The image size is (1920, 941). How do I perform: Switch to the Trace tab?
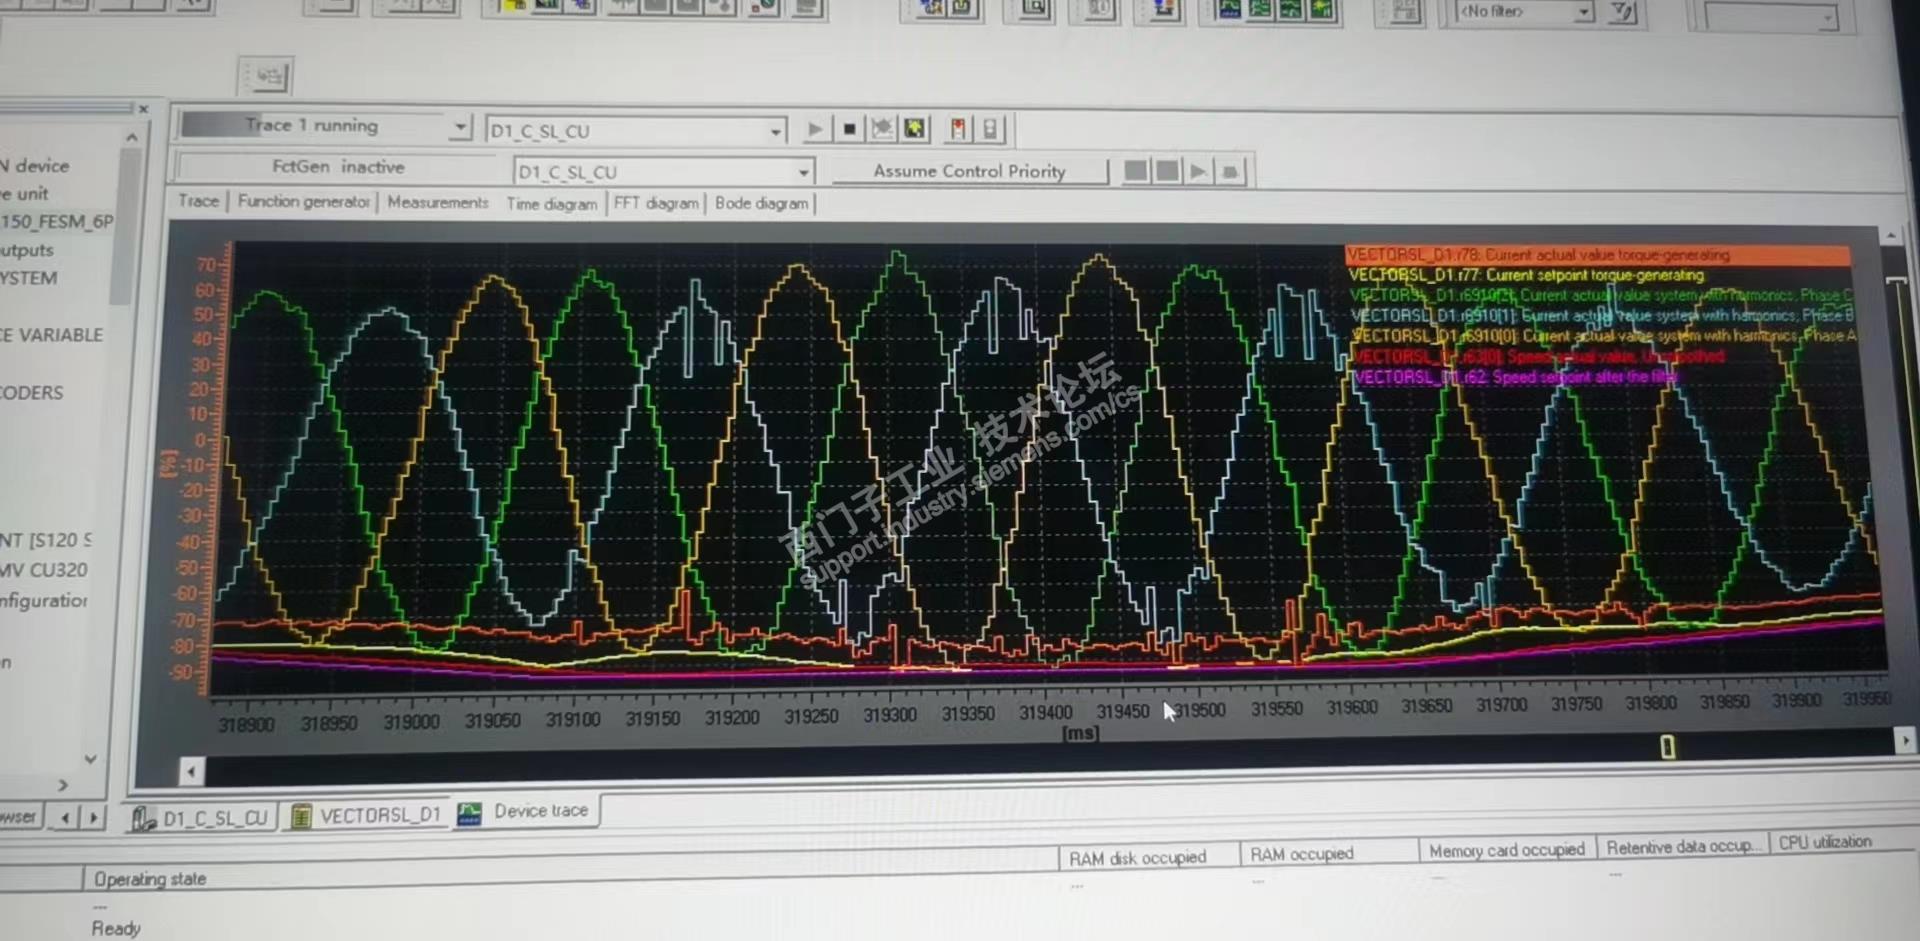198,201
